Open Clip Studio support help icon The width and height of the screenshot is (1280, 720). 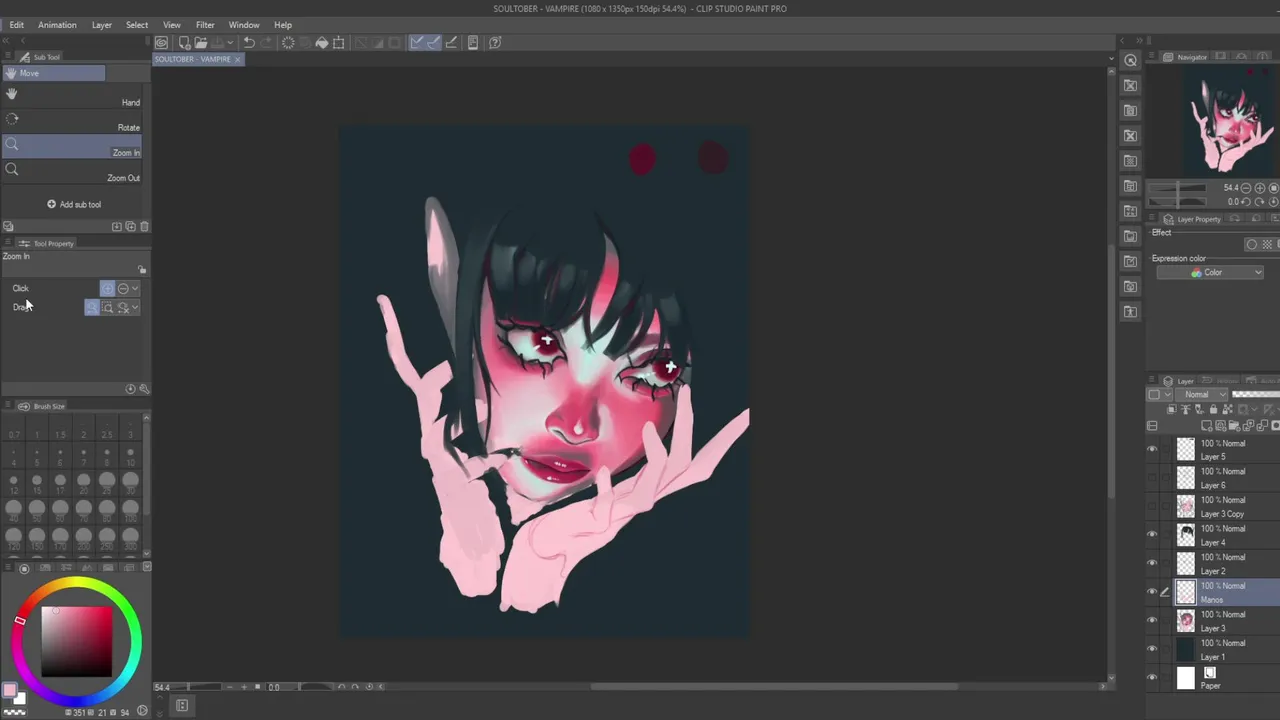(496, 43)
